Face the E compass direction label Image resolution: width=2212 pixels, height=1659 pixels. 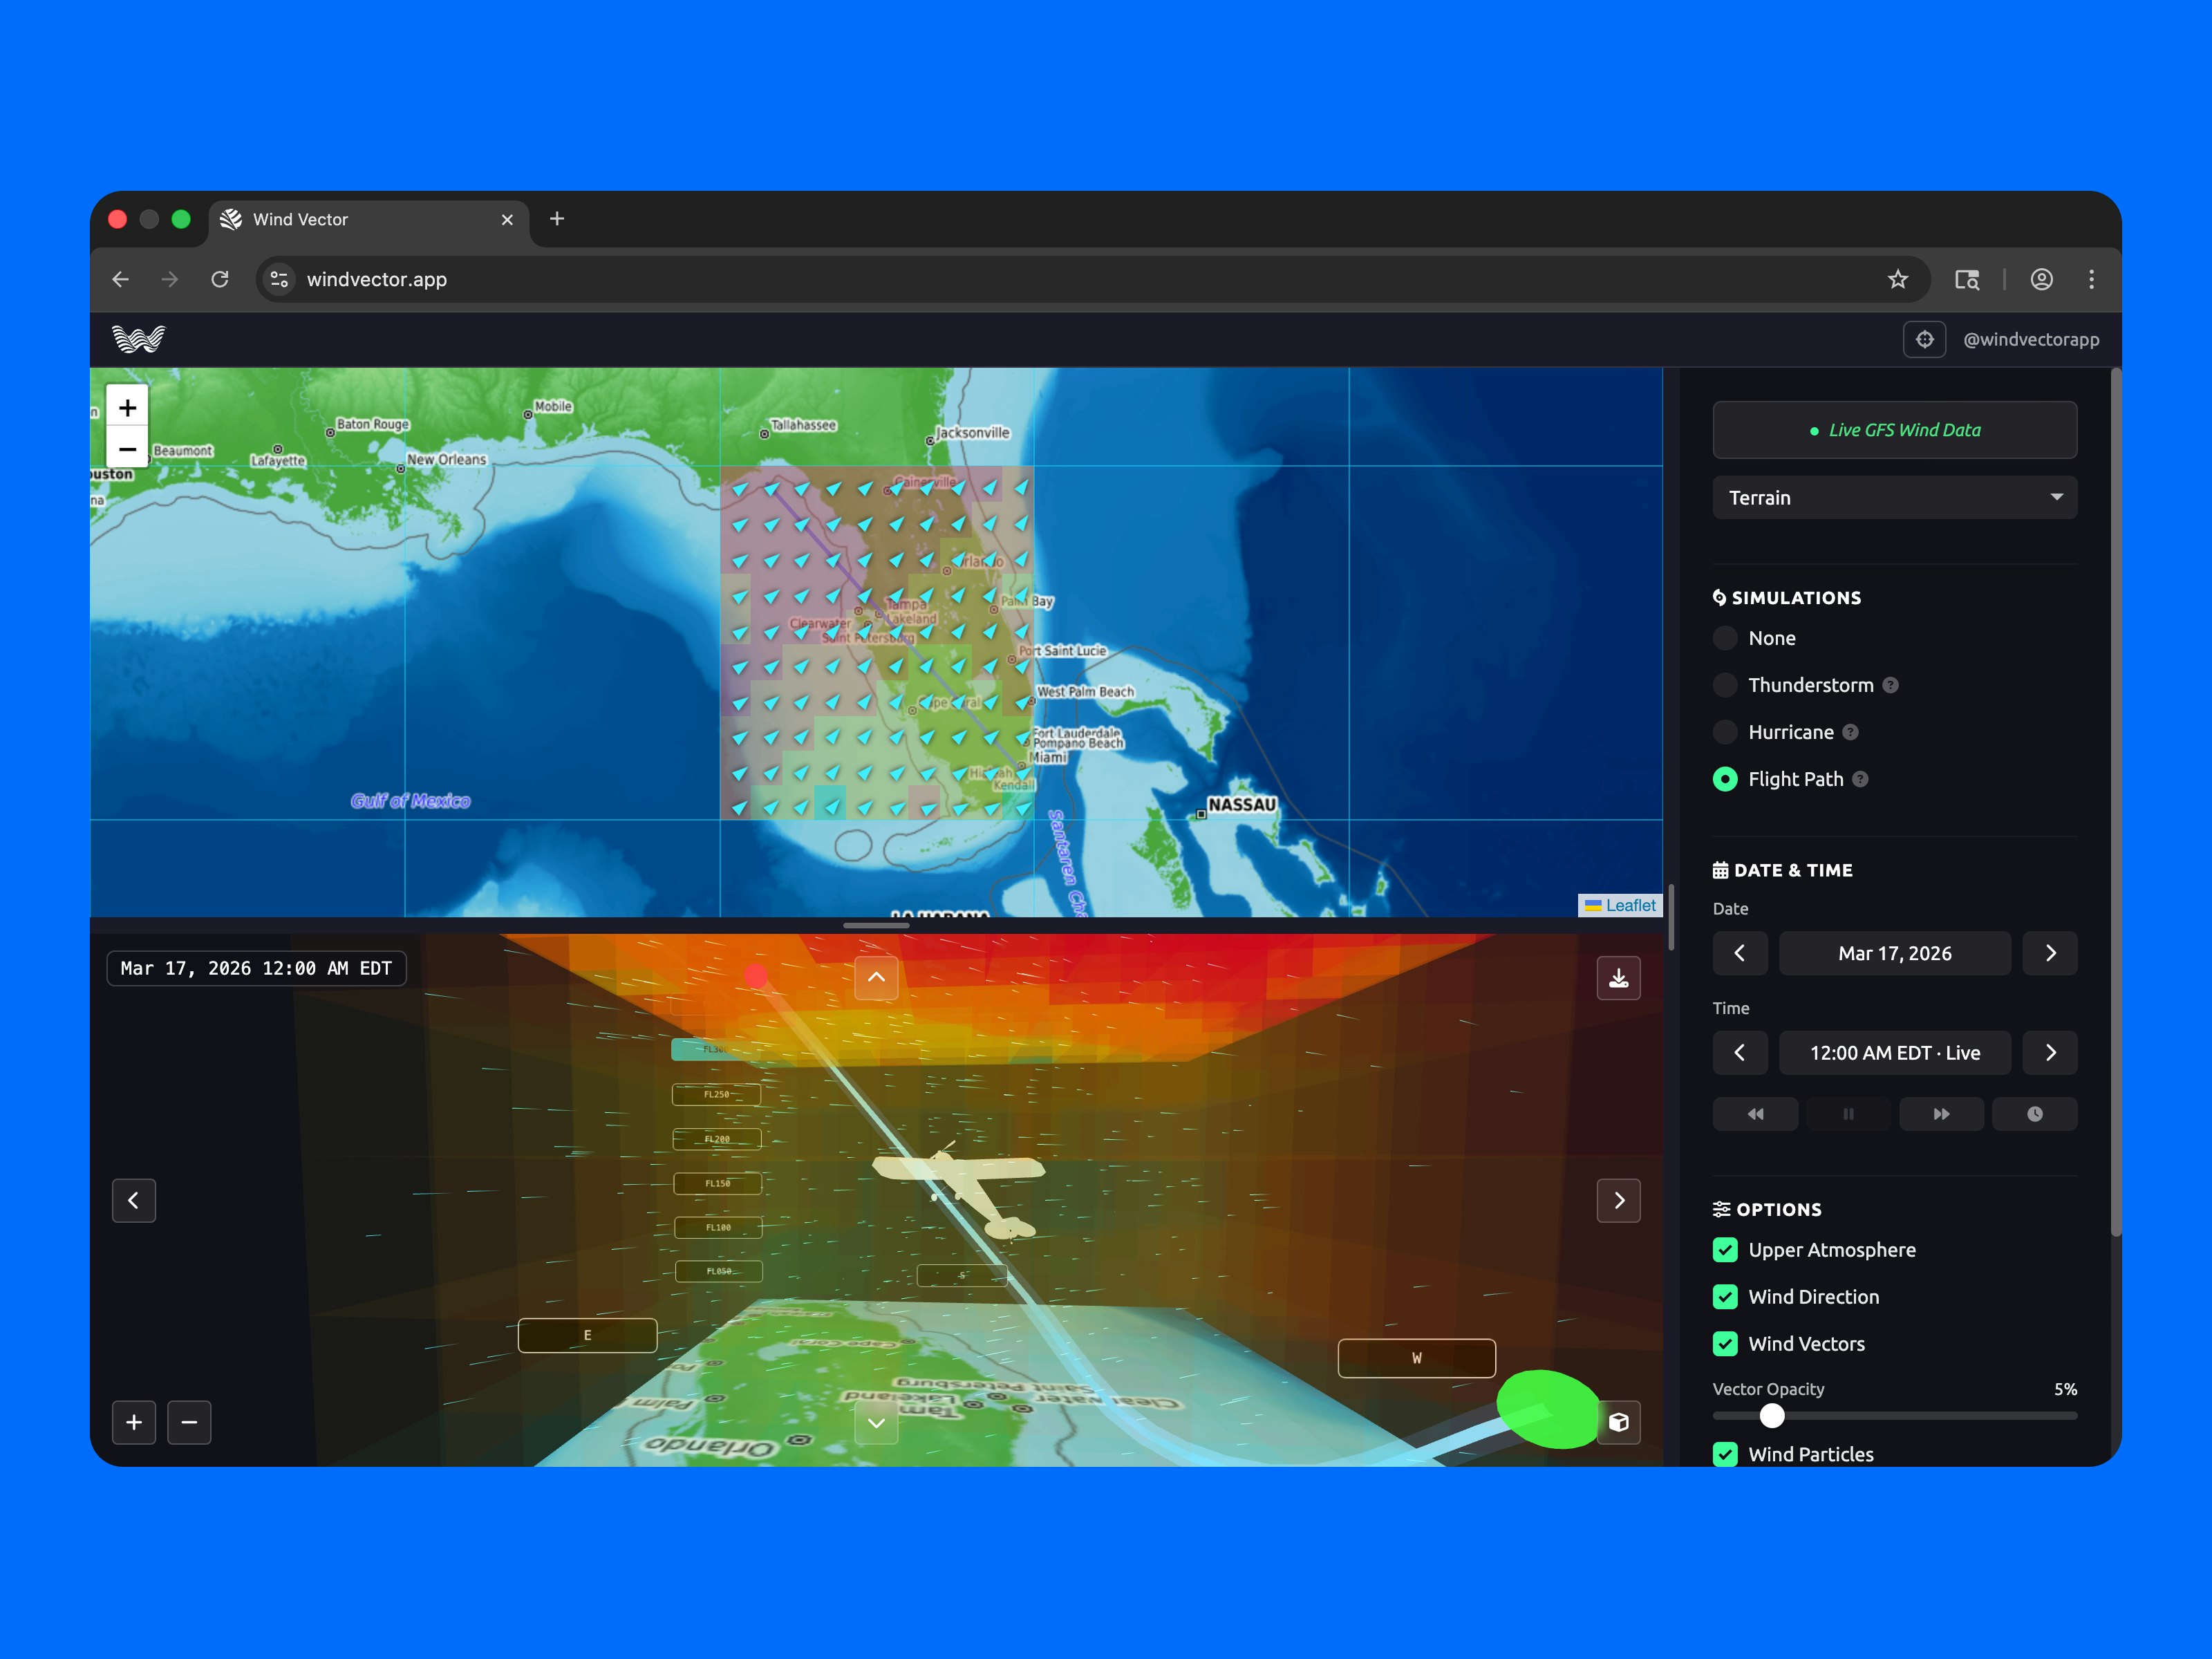[587, 1335]
